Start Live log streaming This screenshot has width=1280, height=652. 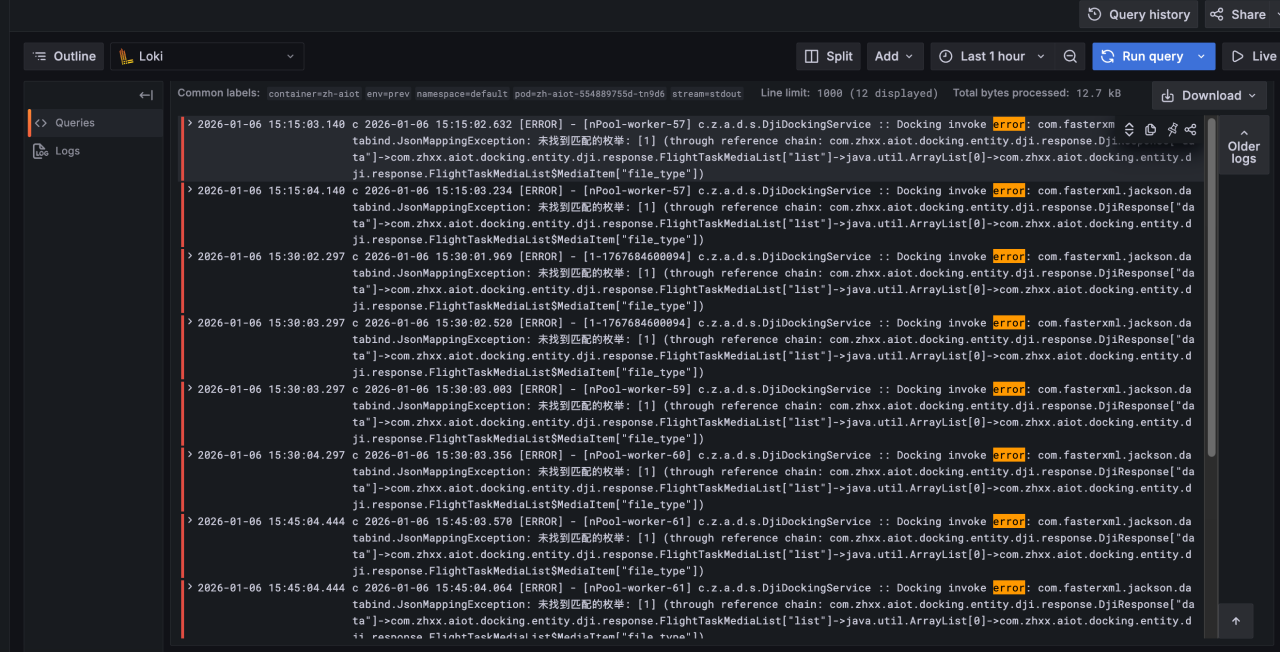[x=1253, y=57]
